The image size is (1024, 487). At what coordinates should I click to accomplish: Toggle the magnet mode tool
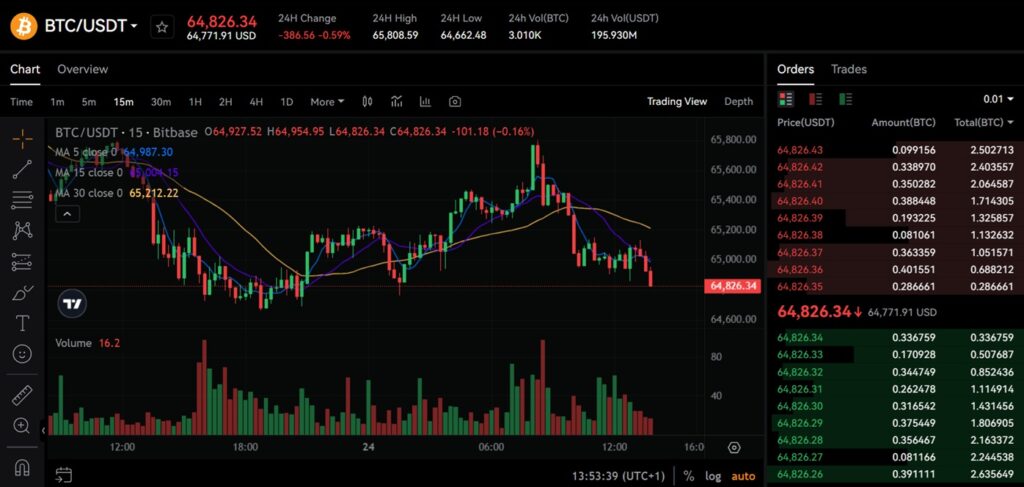click(x=22, y=467)
